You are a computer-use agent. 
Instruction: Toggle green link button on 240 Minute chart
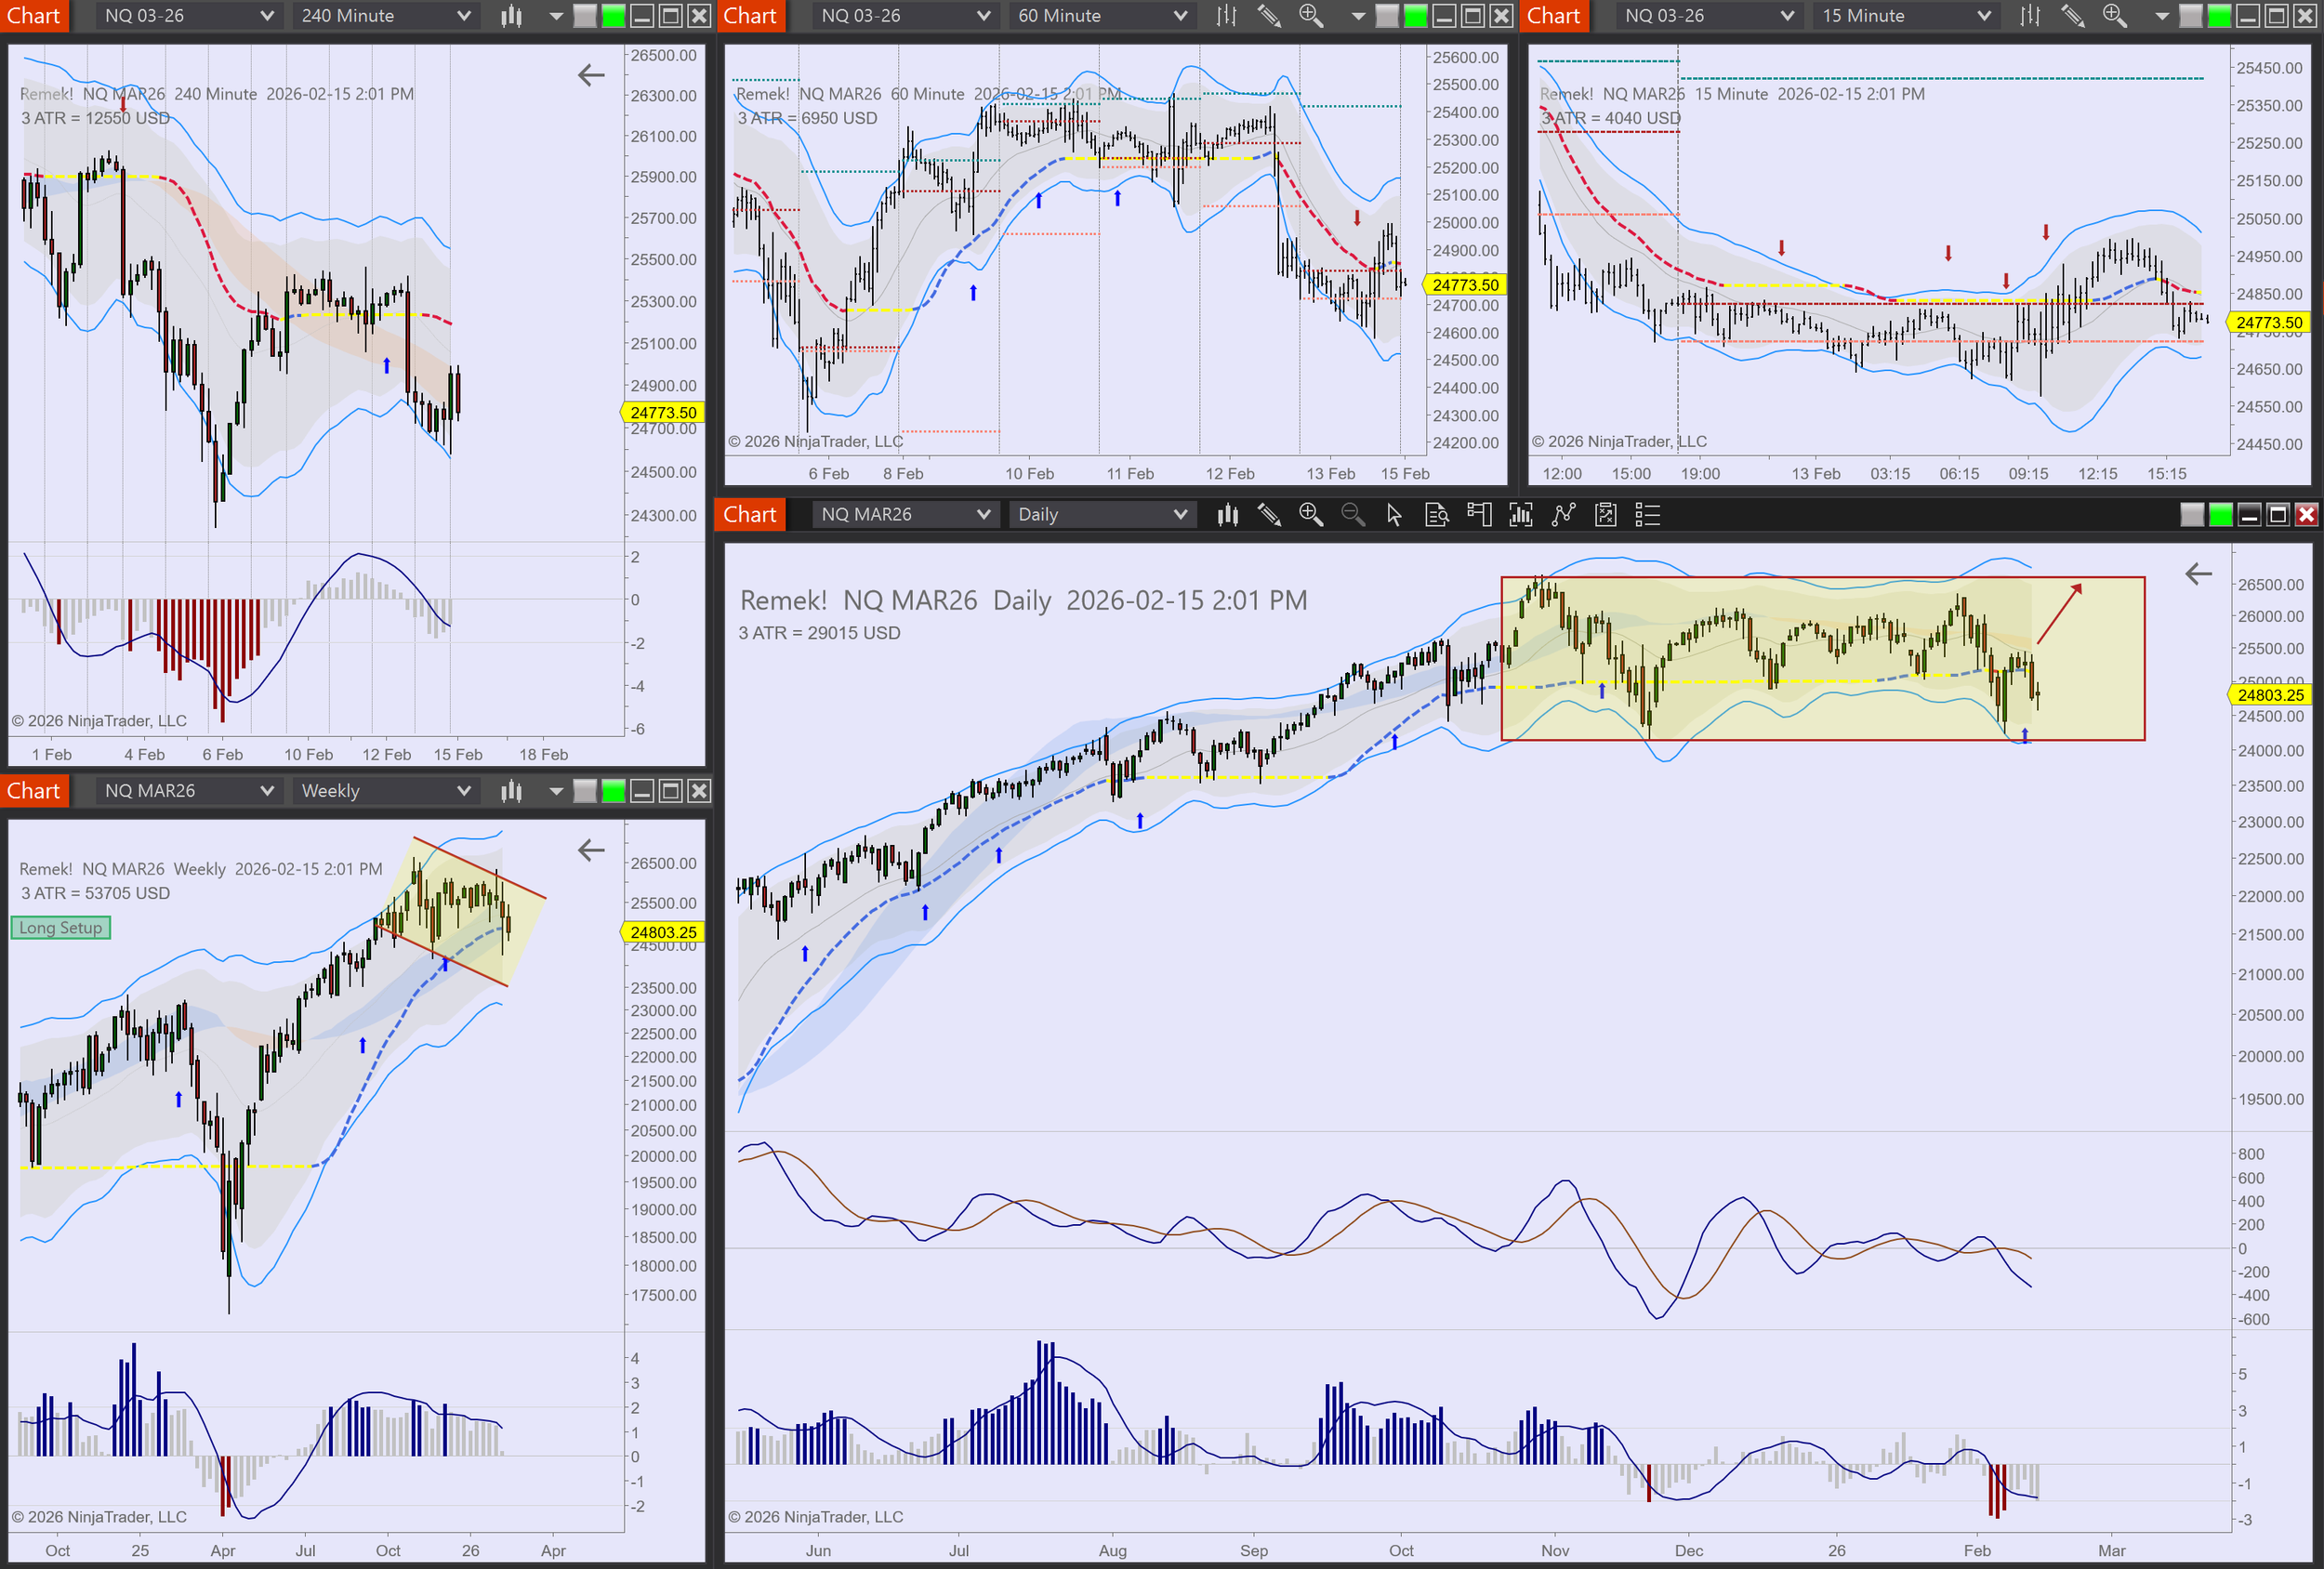click(x=613, y=16)
